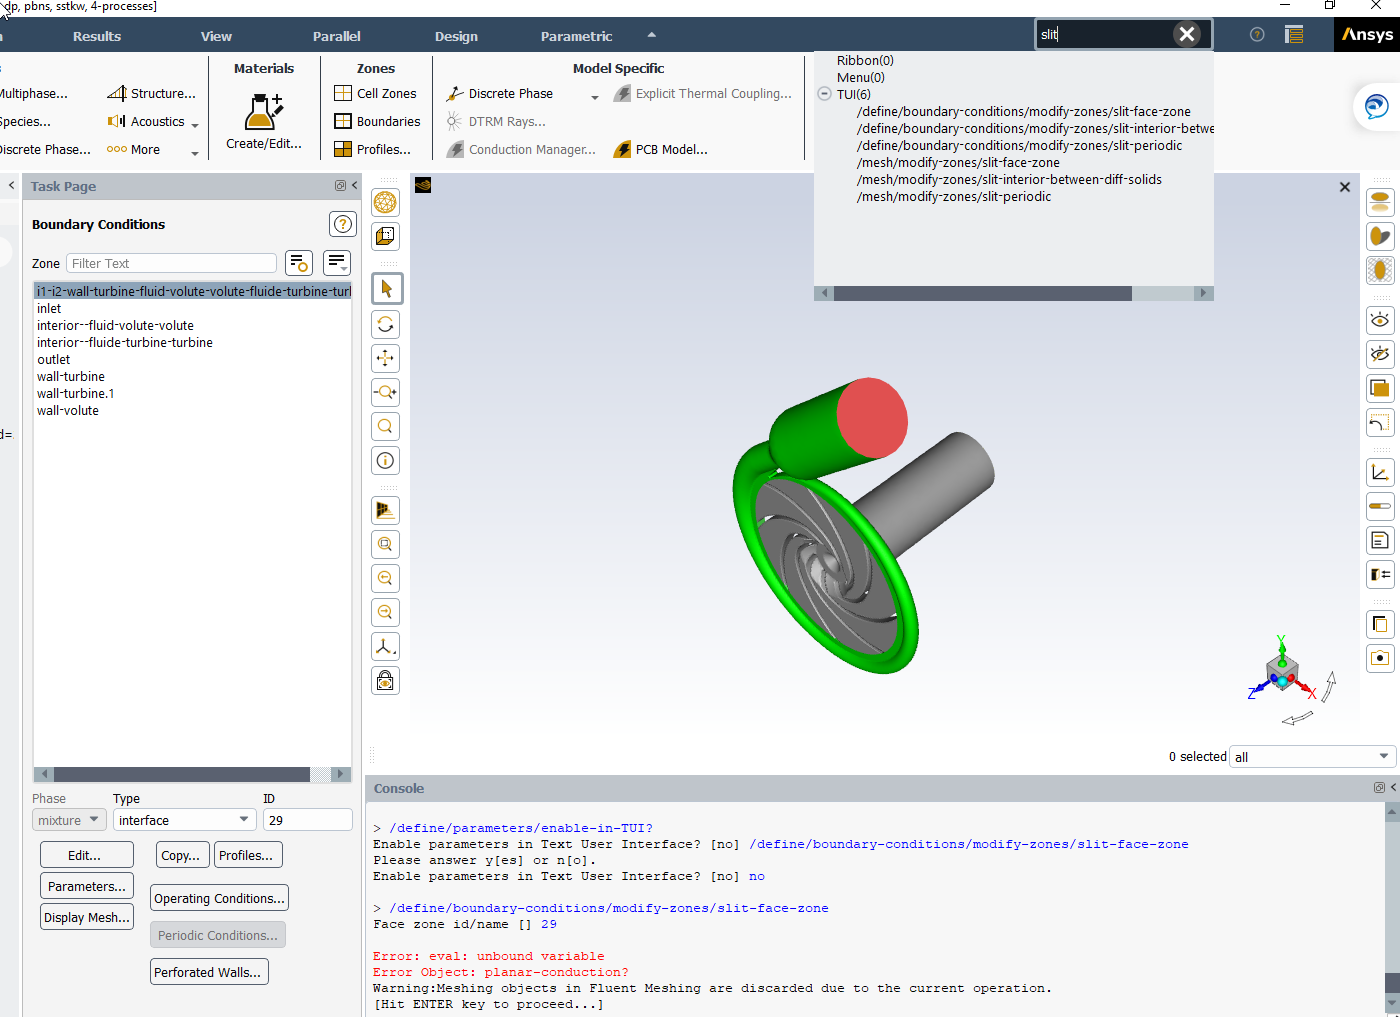Expand the Discrete Phase dropdown arrow
1400x1017 pixels.
[595, 98]
